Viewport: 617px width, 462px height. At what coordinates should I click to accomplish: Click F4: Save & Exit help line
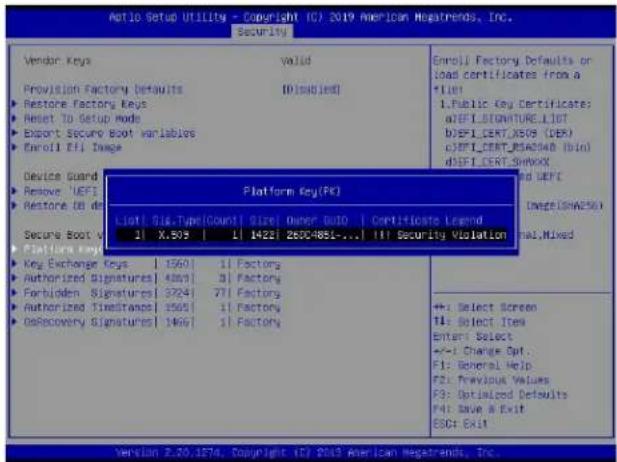[x=478, y=409]
